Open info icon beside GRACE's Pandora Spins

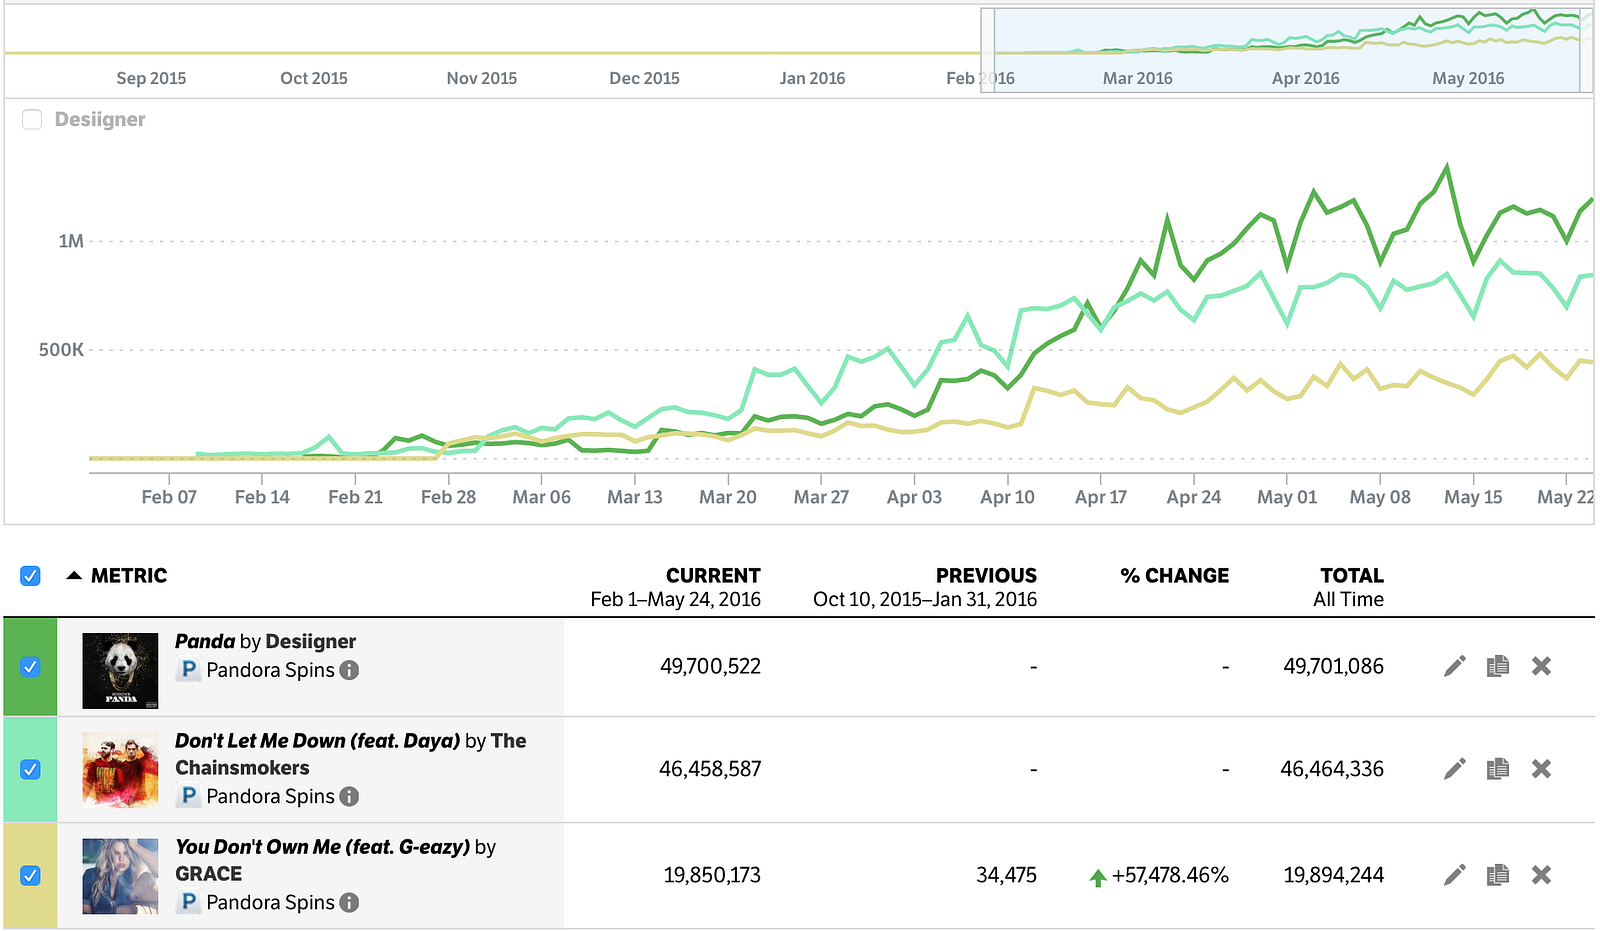(349, 902)
